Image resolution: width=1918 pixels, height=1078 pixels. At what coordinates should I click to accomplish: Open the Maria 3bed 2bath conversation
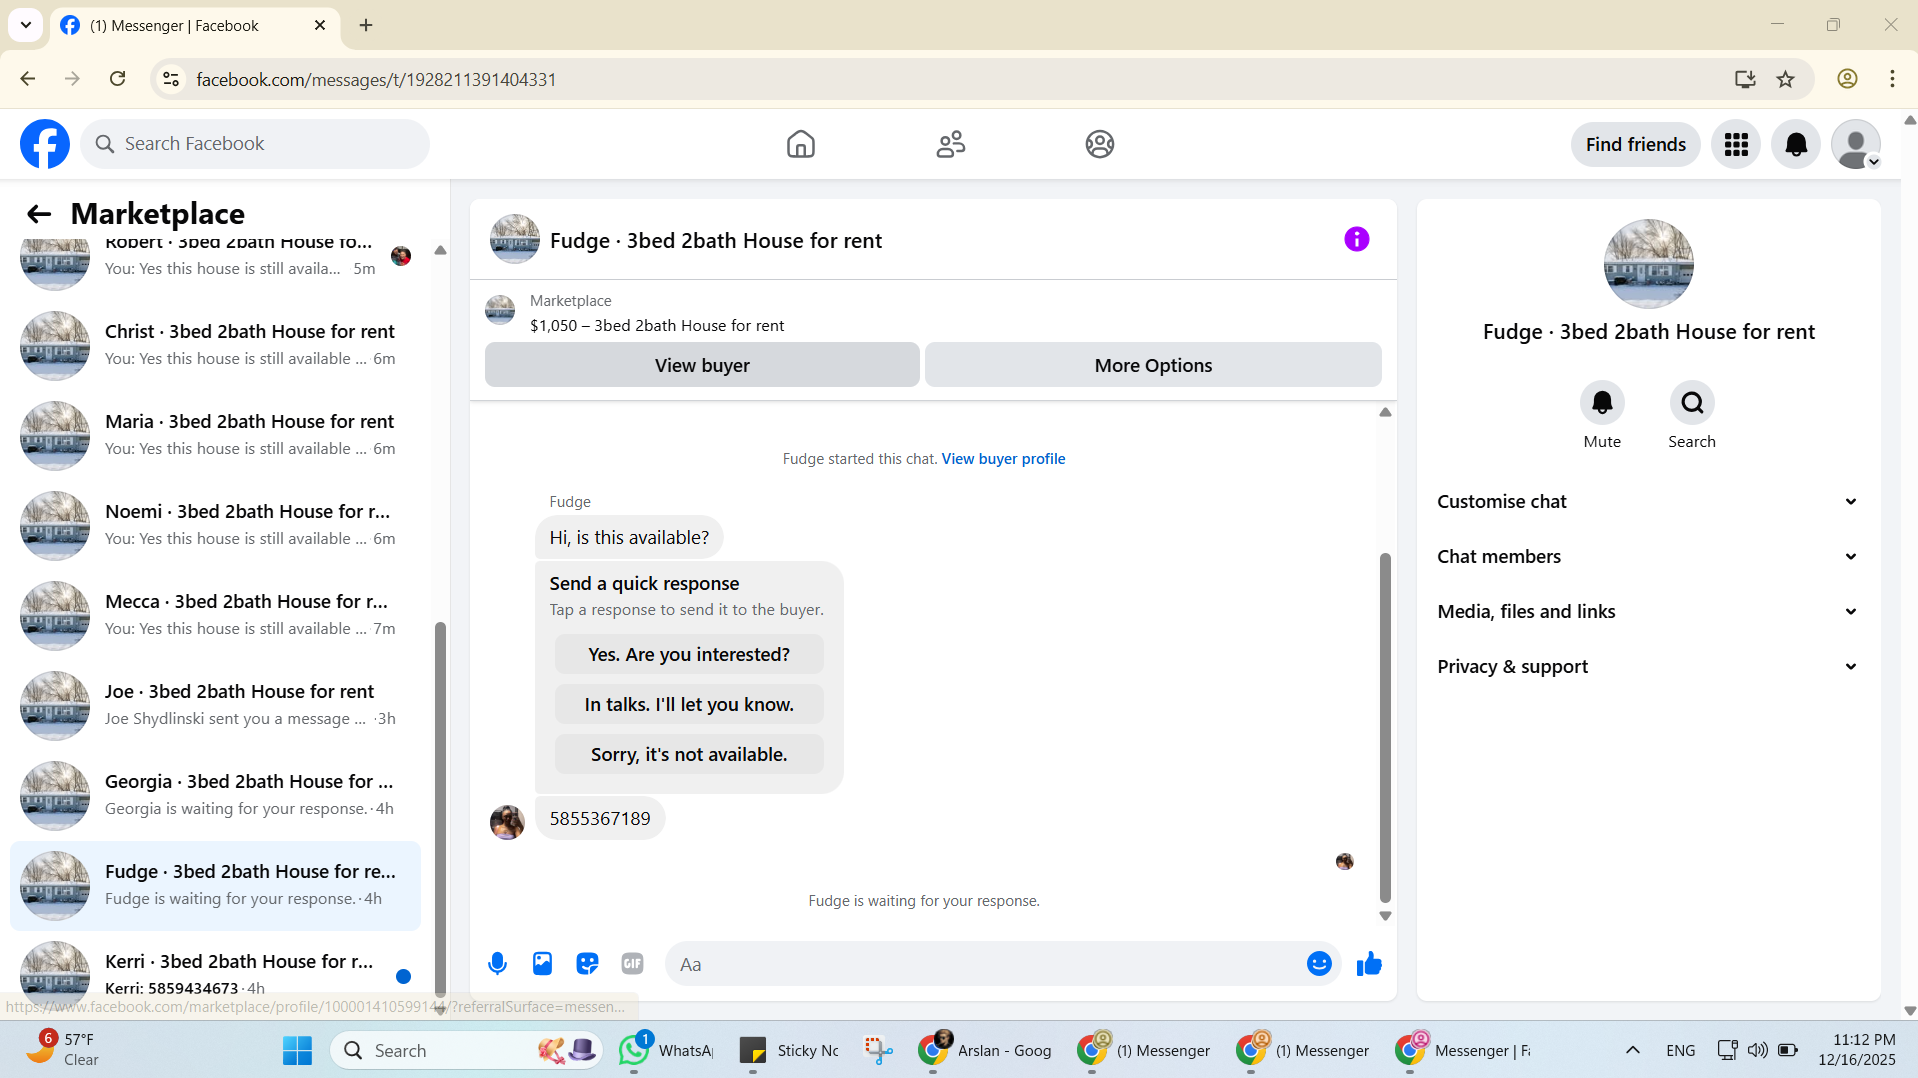215,435
